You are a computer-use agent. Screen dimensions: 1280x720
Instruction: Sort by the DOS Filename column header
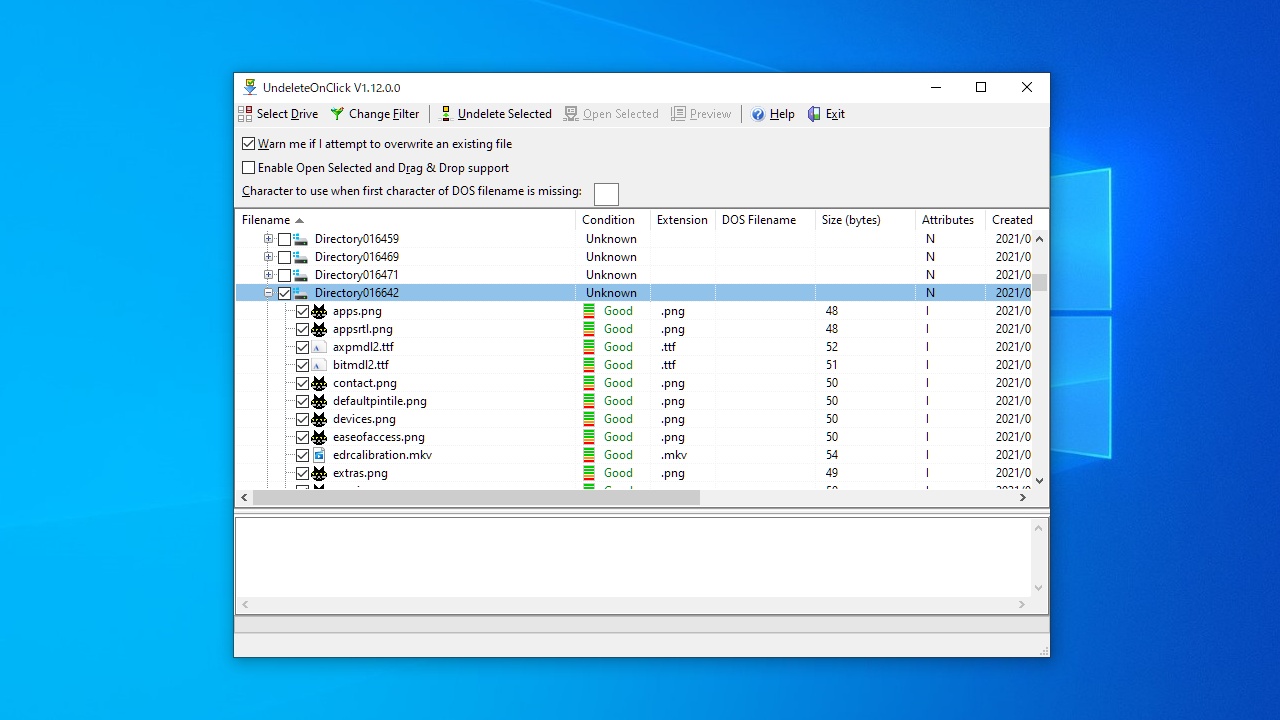(765, 220)
